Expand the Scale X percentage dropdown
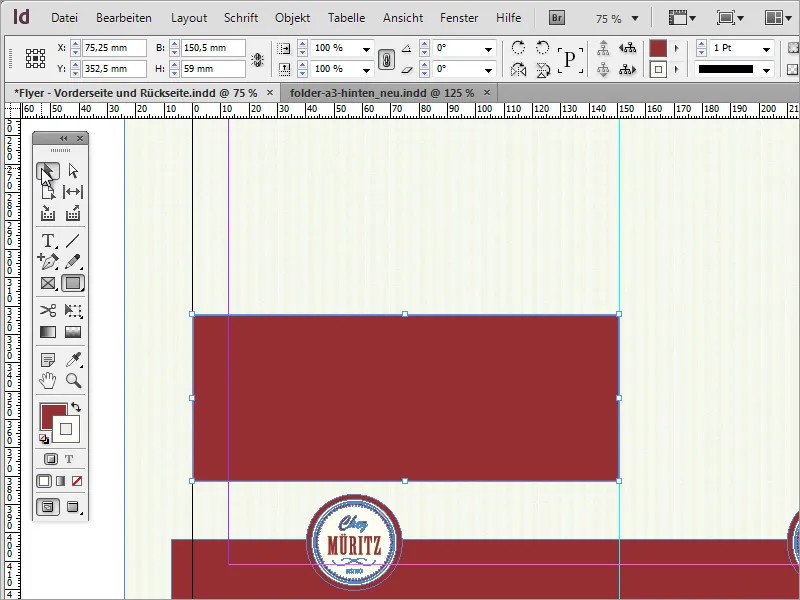This screenshot has width=800, height=600. (x=366, y=49)
